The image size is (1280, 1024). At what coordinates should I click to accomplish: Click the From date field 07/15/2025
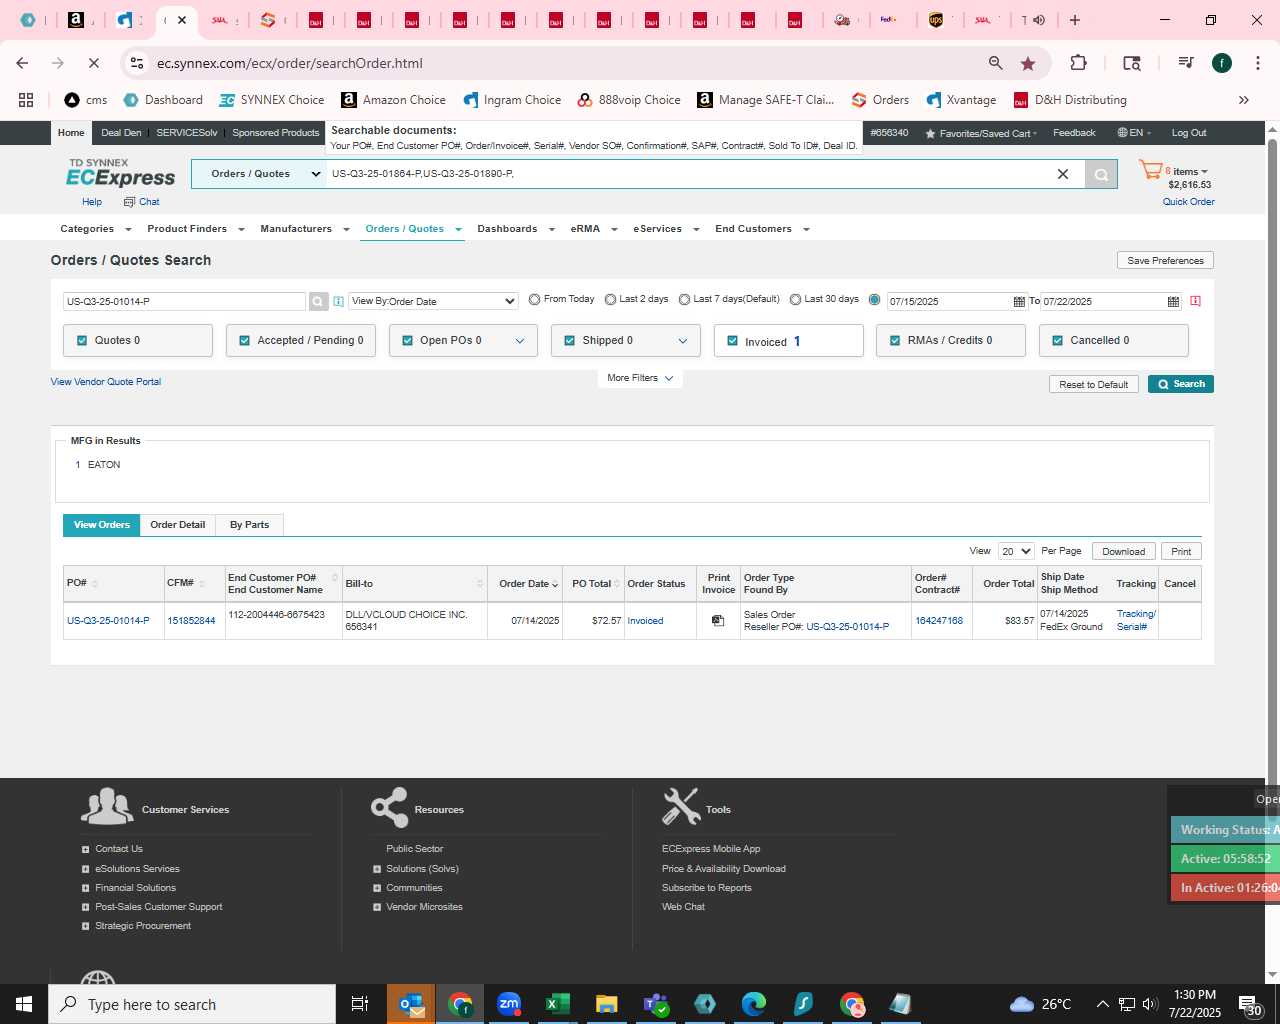pos(948,301)
